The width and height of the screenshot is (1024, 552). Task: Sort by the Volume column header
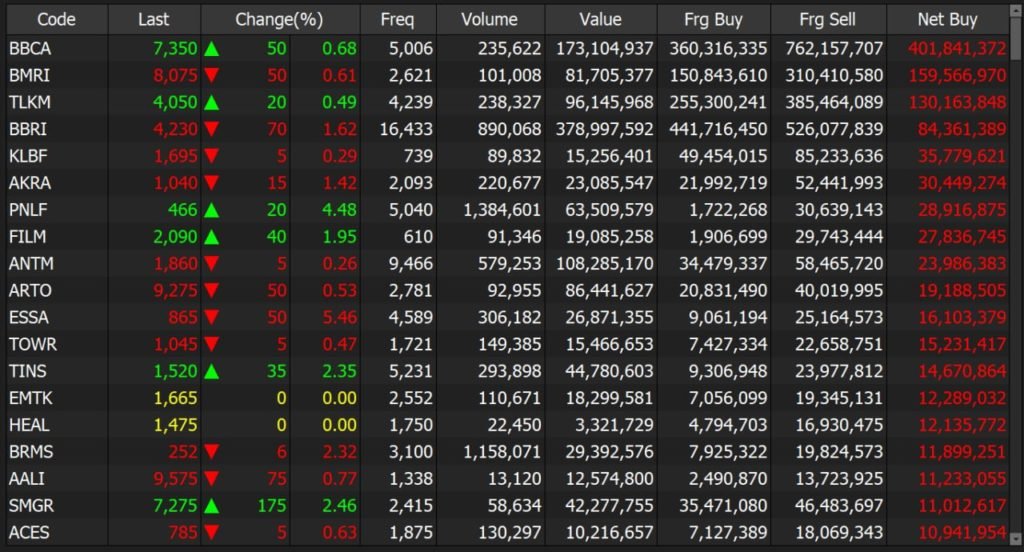coord(490,20)
